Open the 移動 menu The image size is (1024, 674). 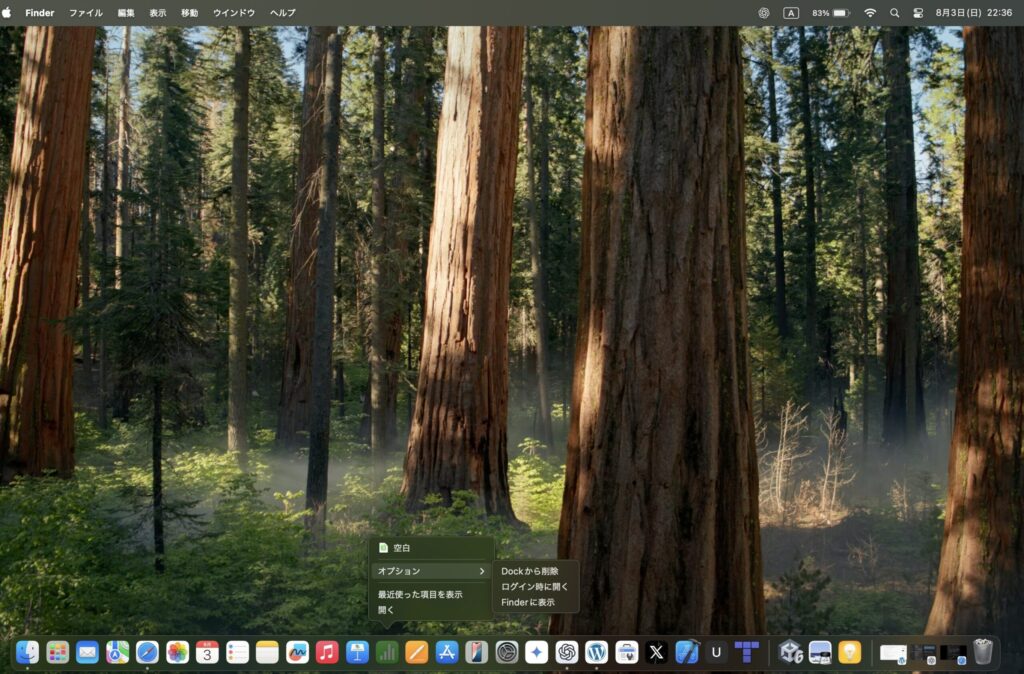pyautogui.click(x=189, y=12)
